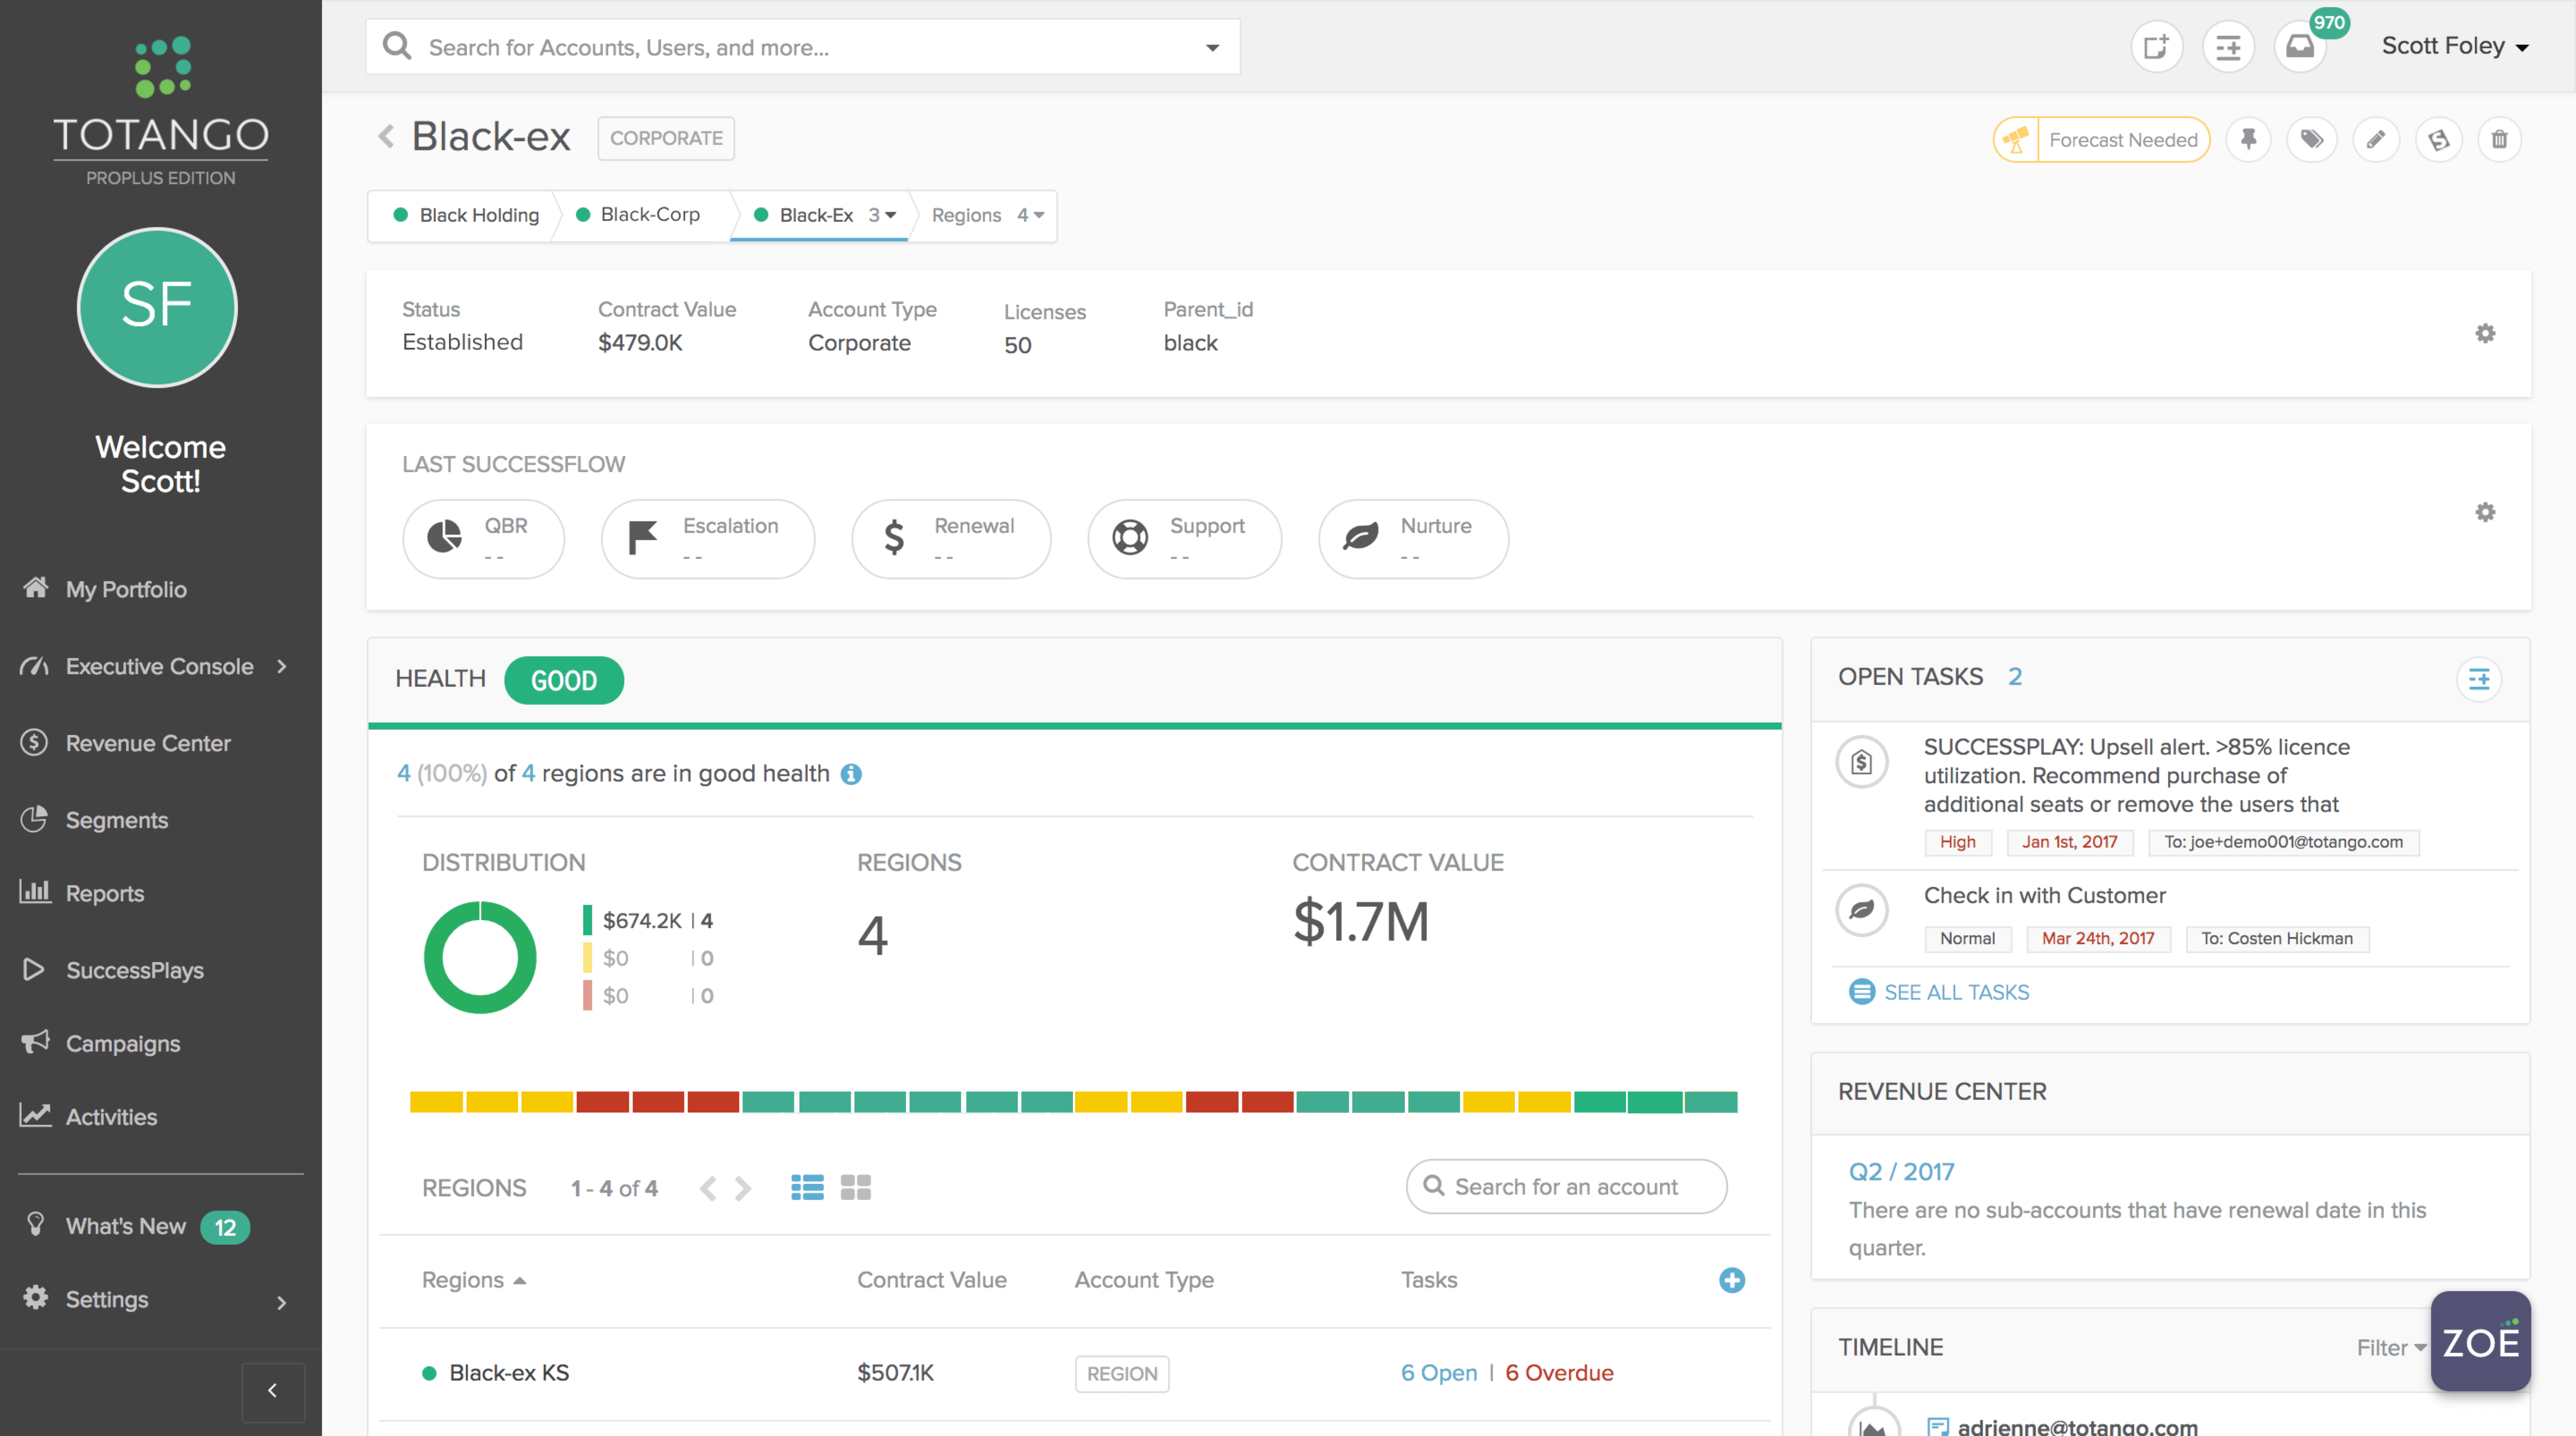This screenshot has width=2576, height=1436.
Task: Click See All Tasks
Action: point(1939,992)
